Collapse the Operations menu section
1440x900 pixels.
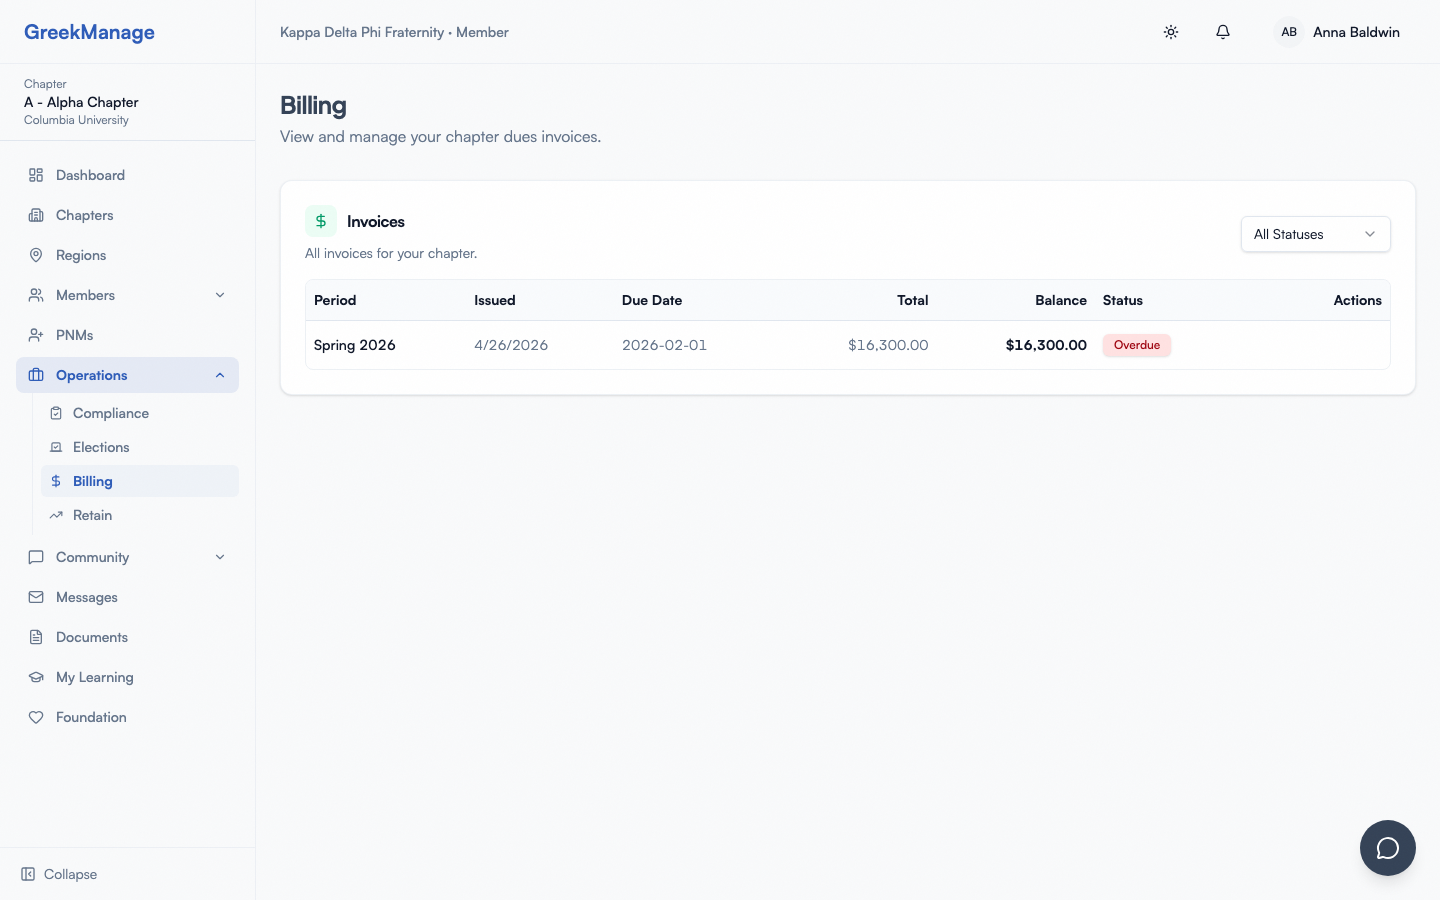pos(220,375)
